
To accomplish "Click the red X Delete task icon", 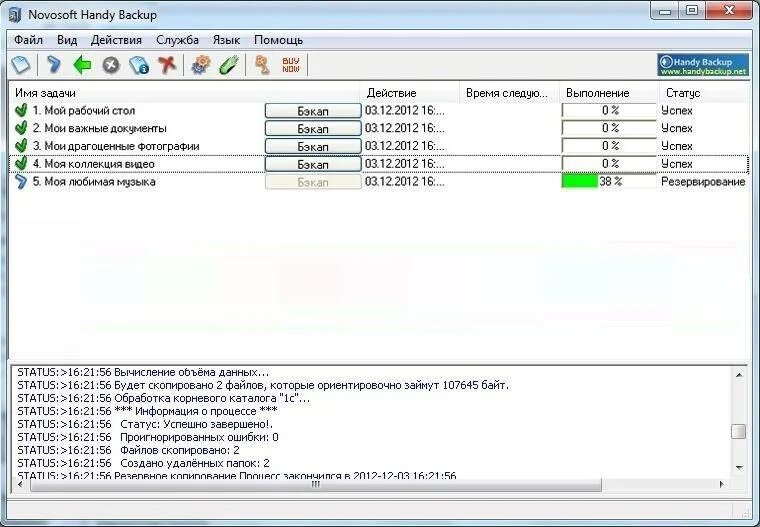I will point(167,65).
